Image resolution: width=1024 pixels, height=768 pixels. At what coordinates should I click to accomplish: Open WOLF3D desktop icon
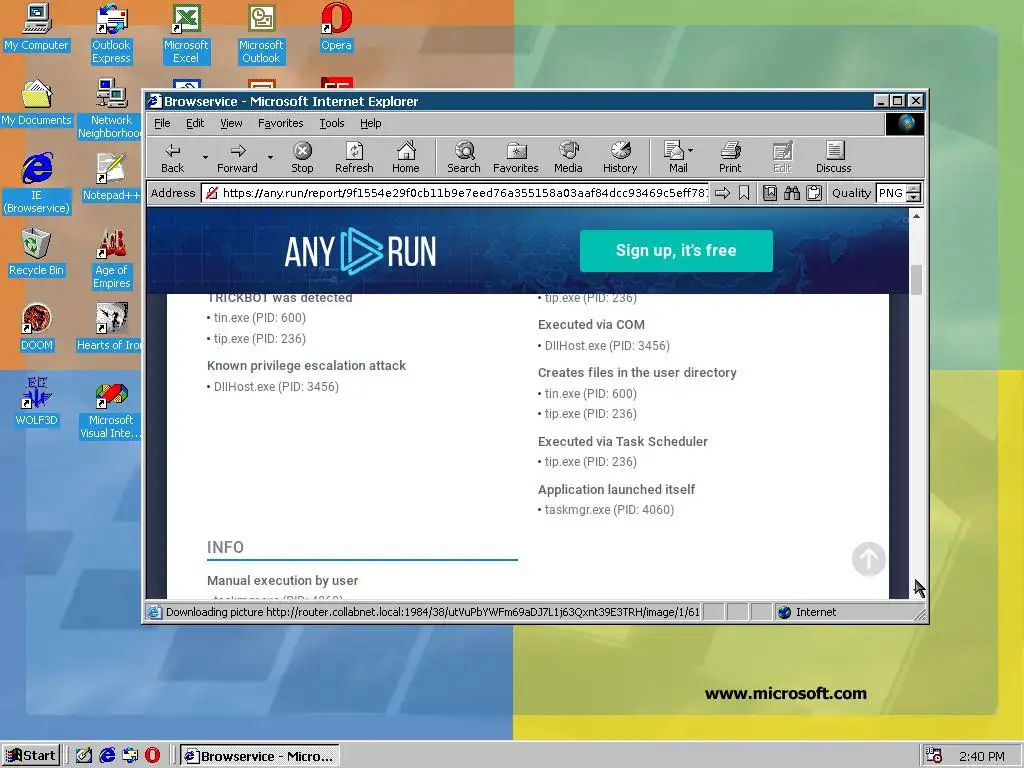37,402
